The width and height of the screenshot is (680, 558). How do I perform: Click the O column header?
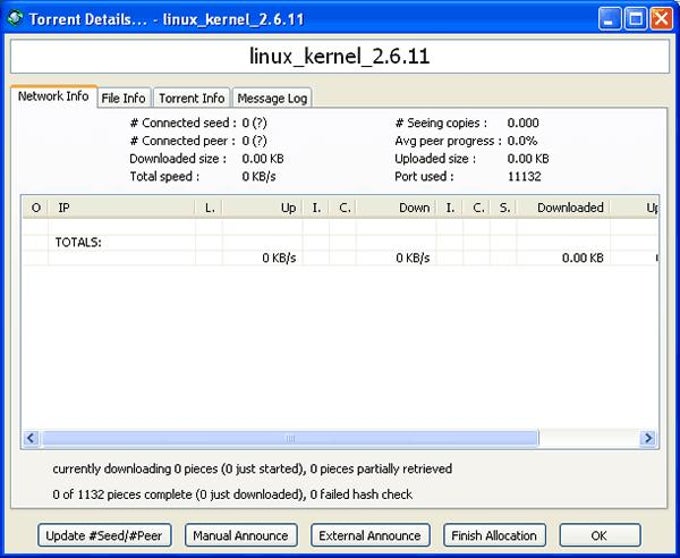tap(36, 208)
